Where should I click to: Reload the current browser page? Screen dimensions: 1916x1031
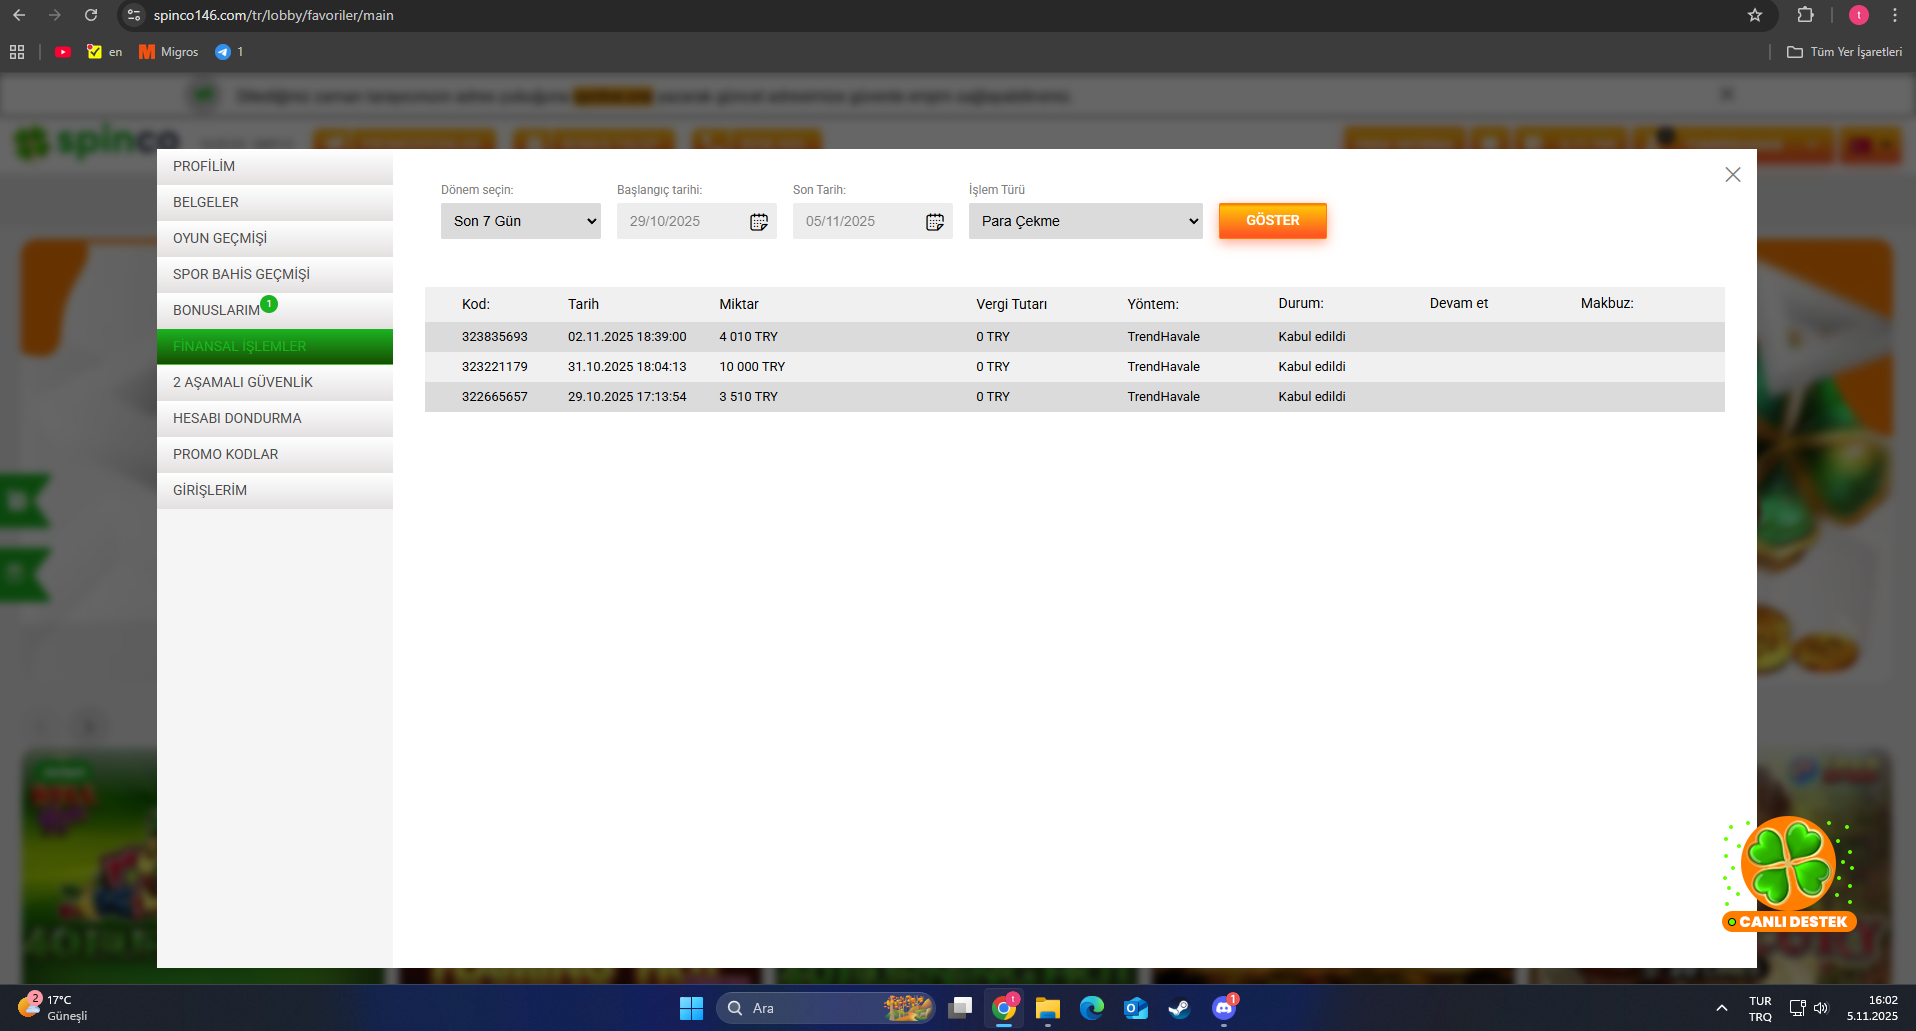[91, 15]
